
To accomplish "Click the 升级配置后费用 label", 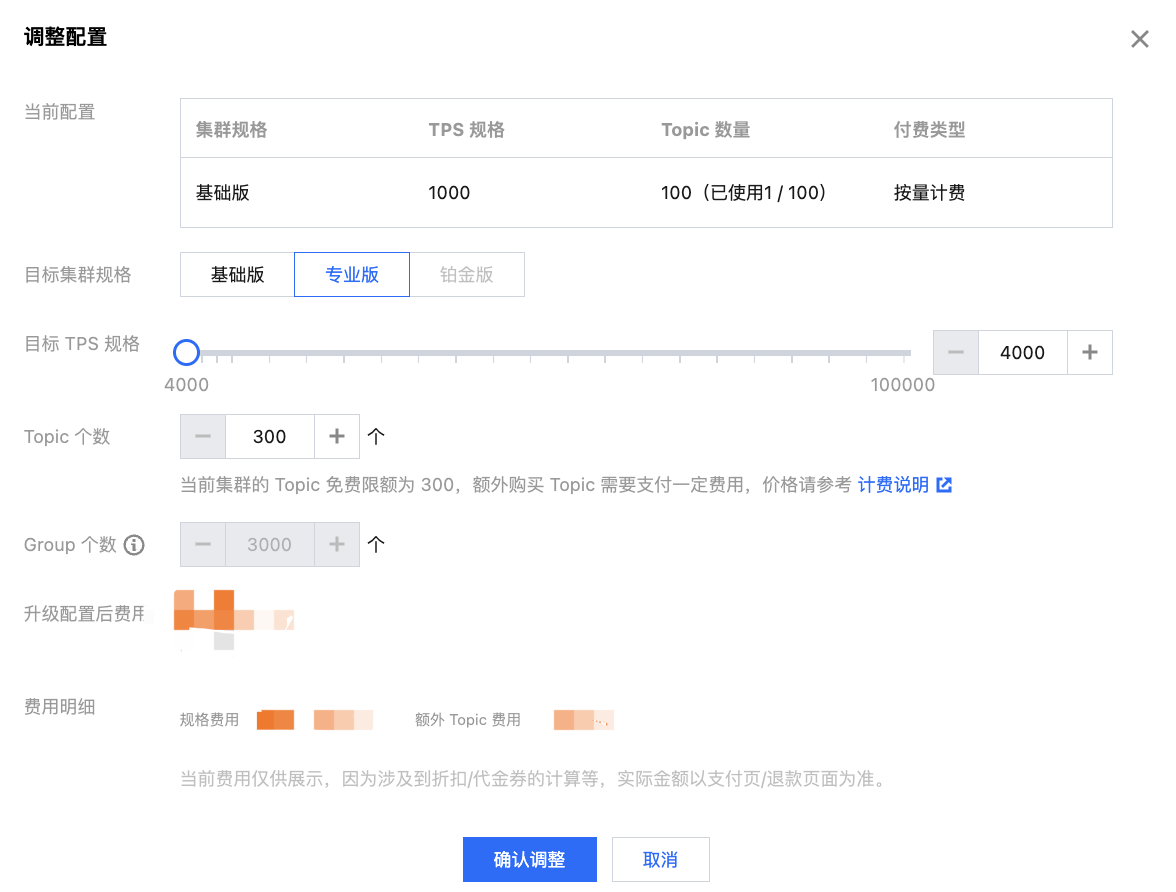I will click(x=85, y=614).
